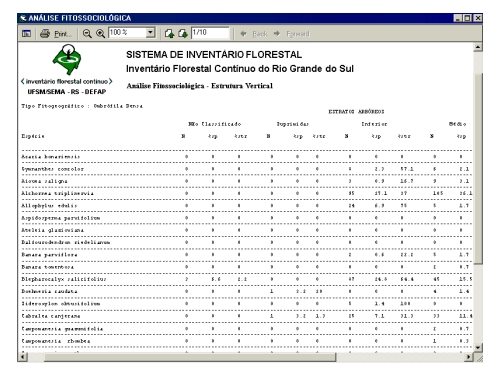This screenshot has height=376, width=500.
Task: Click 'Análise Fitossociológica - Estrutura Vertical' subtitle
Action: 199,86
